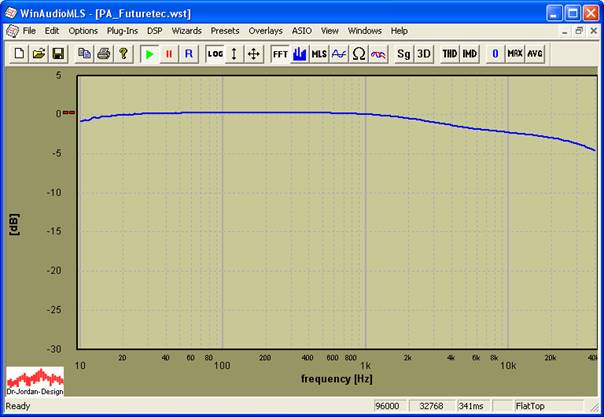
Task: Open the ASIO menu
Action: coord(302,31)
